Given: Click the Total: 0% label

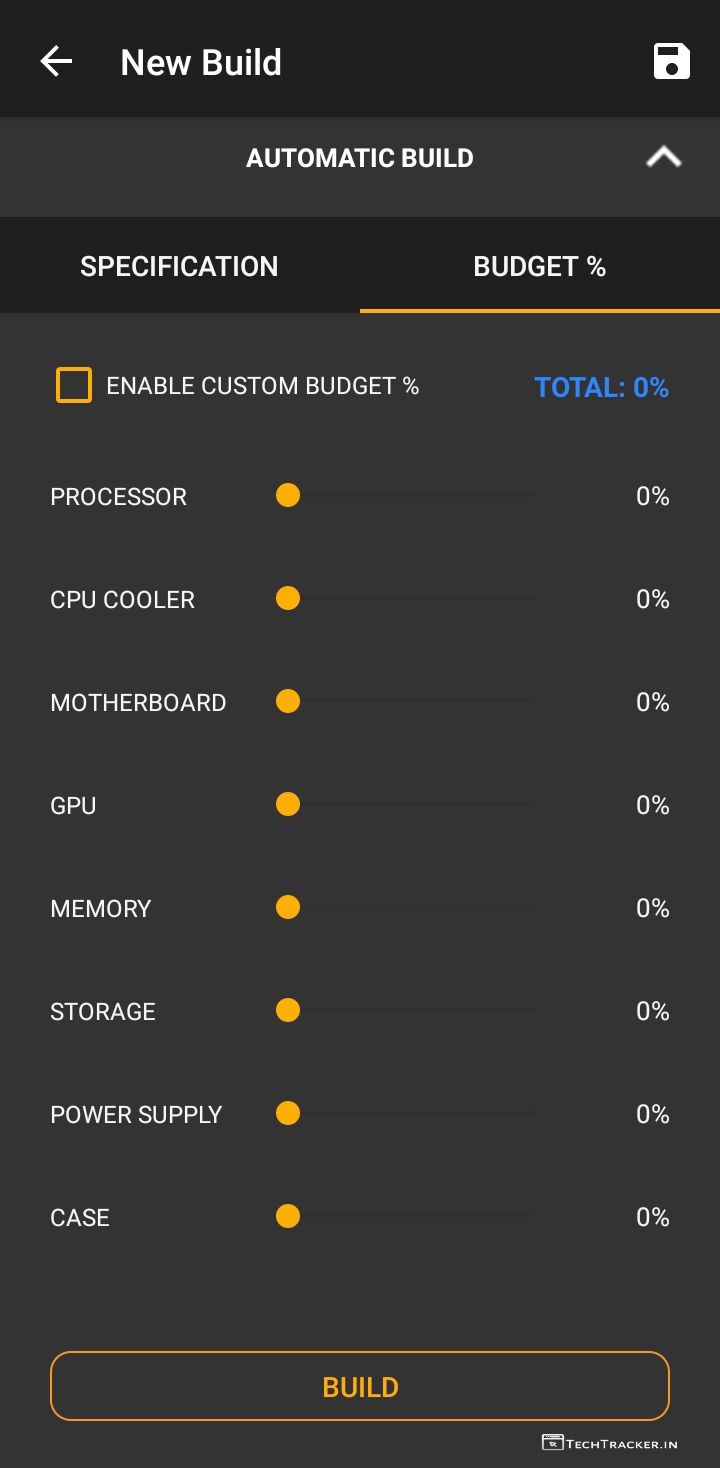Looking at the screenshot, I should (601, 387).
